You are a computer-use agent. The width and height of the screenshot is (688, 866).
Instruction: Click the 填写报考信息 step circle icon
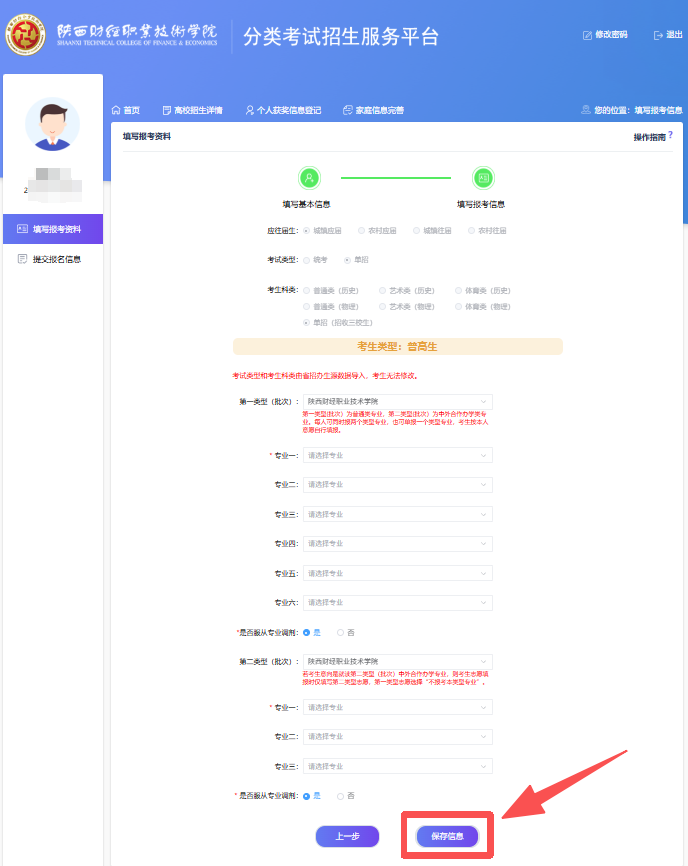point(483,178)
